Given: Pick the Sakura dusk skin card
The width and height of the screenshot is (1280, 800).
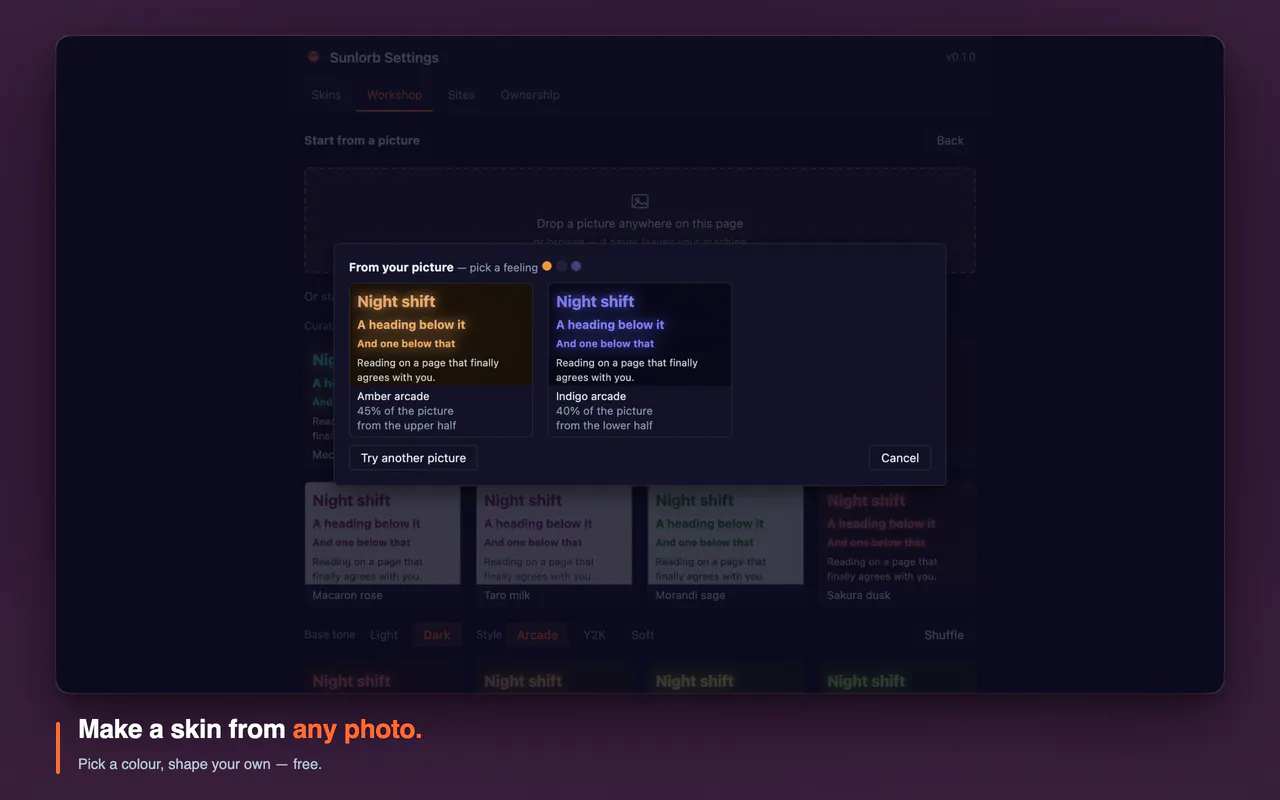Looking at the screenshot, I should [x=897, y=545].
